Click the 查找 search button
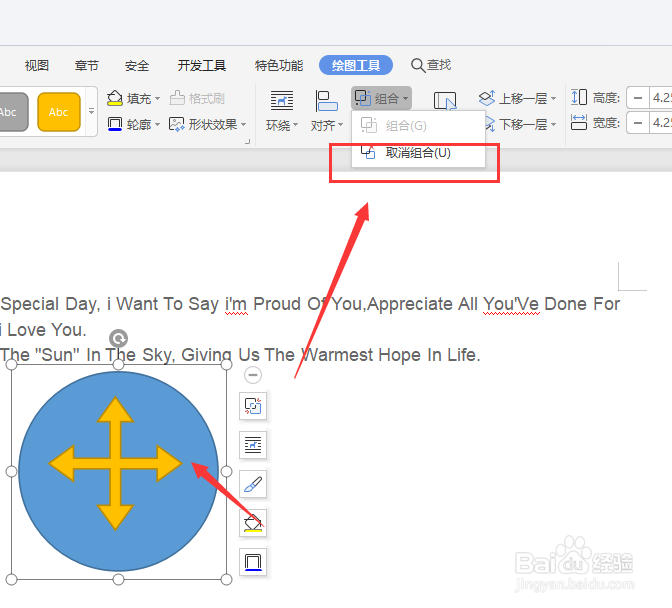Screen dimensions: 672x608 431,65
